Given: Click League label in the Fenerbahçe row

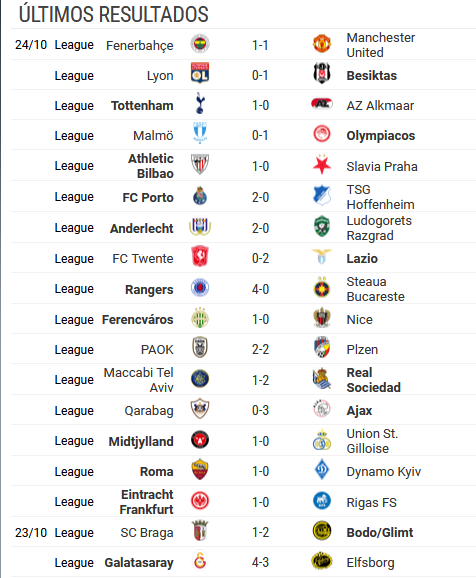Looking at the screenshot, I should tap(74, 45).
